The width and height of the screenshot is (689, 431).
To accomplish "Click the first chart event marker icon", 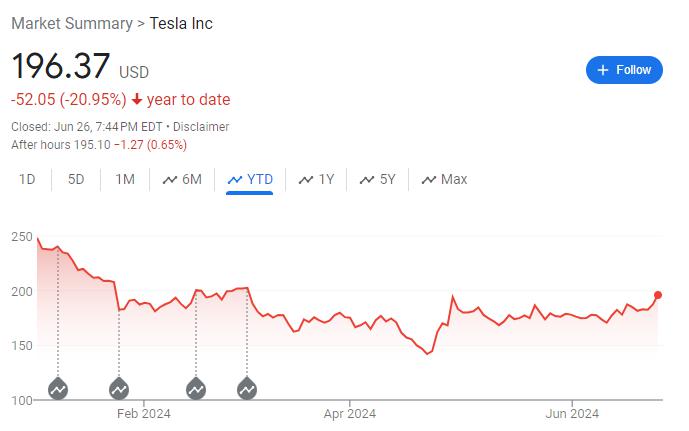I will (x=58, y=388).
